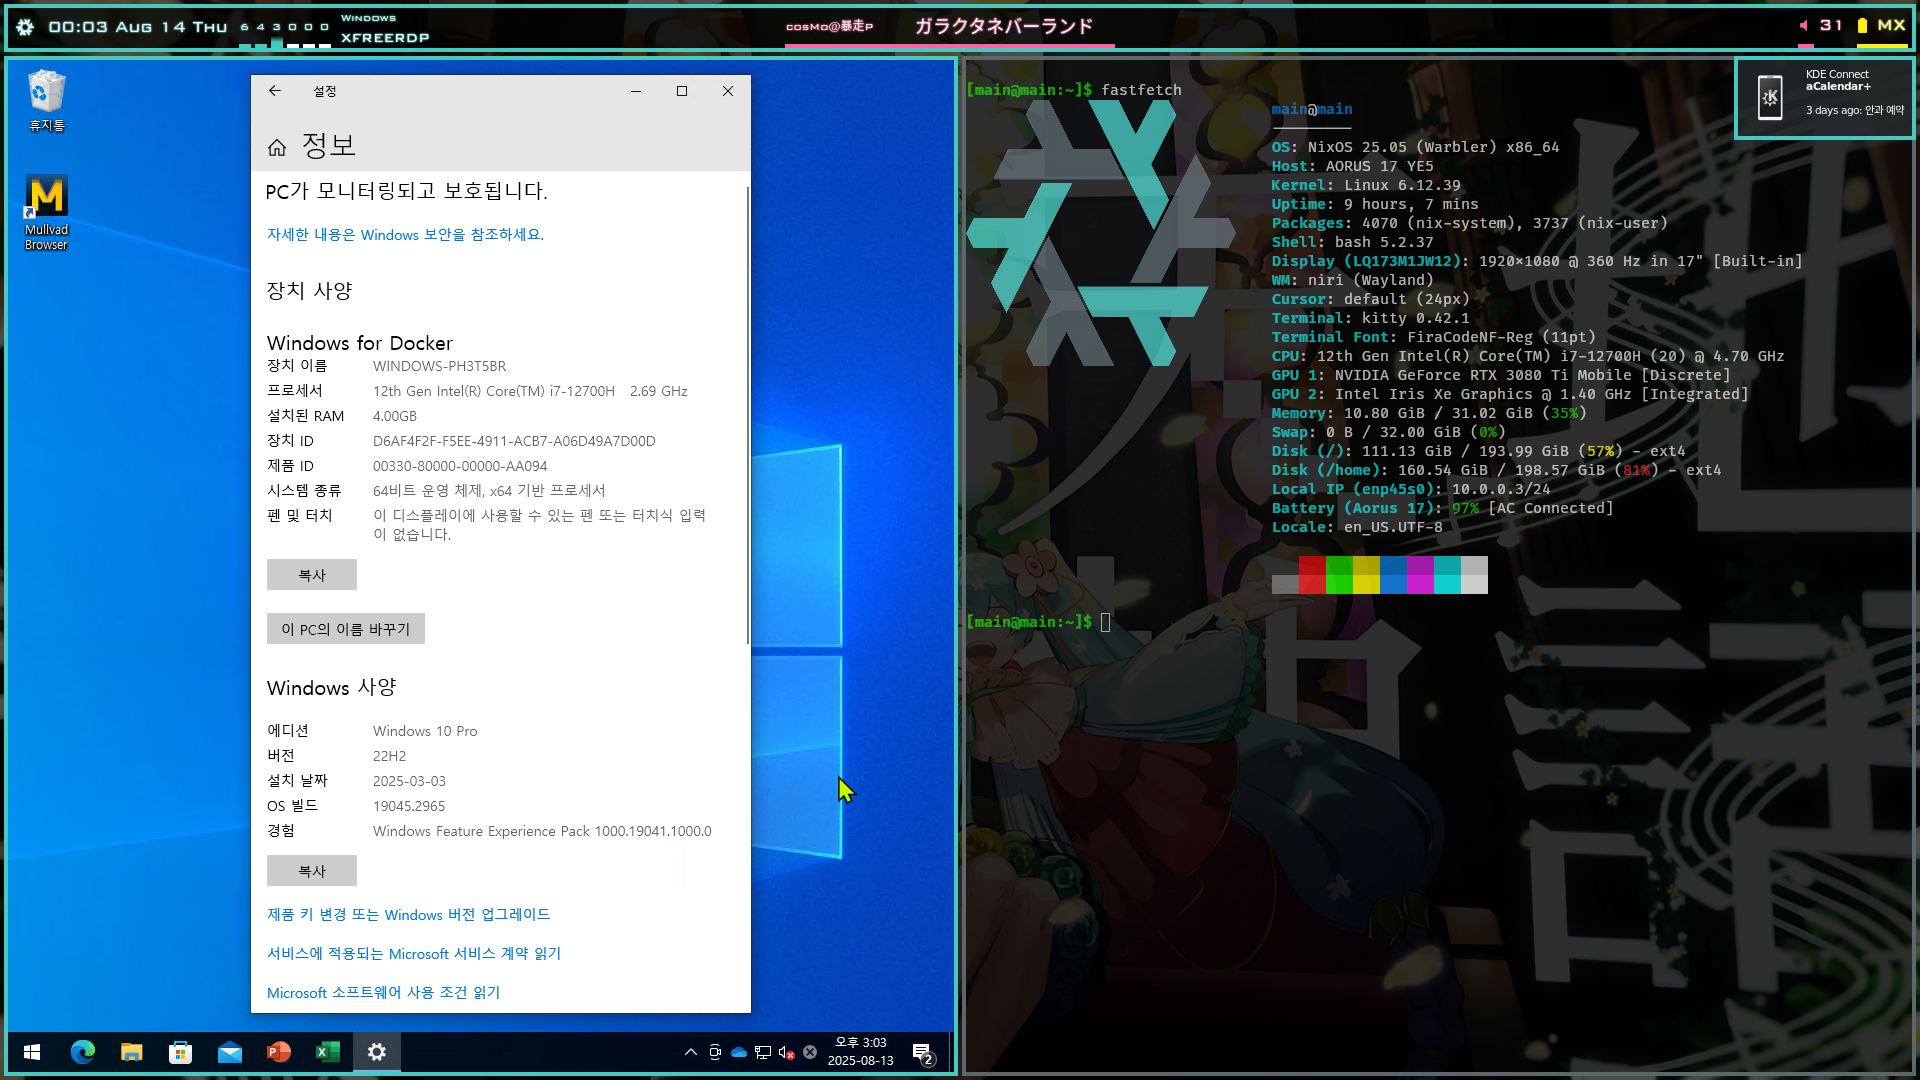Click the gear icon in the top status bar

pos(23,27)
